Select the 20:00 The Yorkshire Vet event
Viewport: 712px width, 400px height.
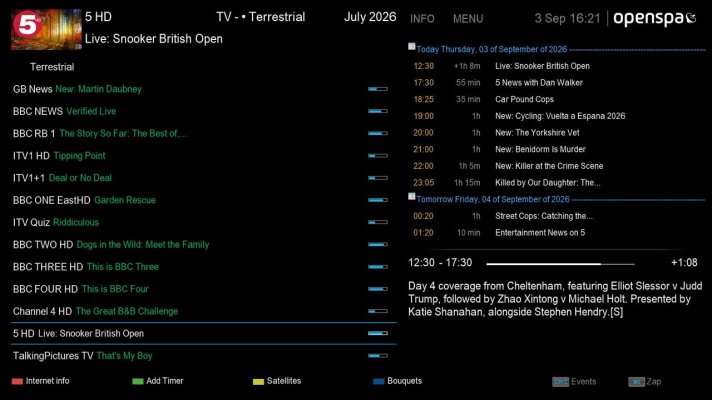(557, 133)
